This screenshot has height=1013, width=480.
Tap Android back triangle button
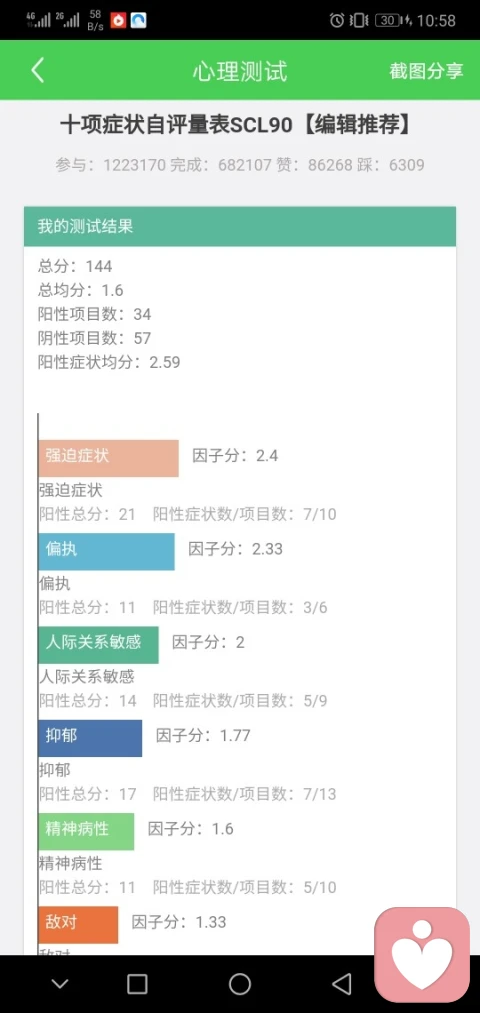pyautogui.click(x=342, y=984)
